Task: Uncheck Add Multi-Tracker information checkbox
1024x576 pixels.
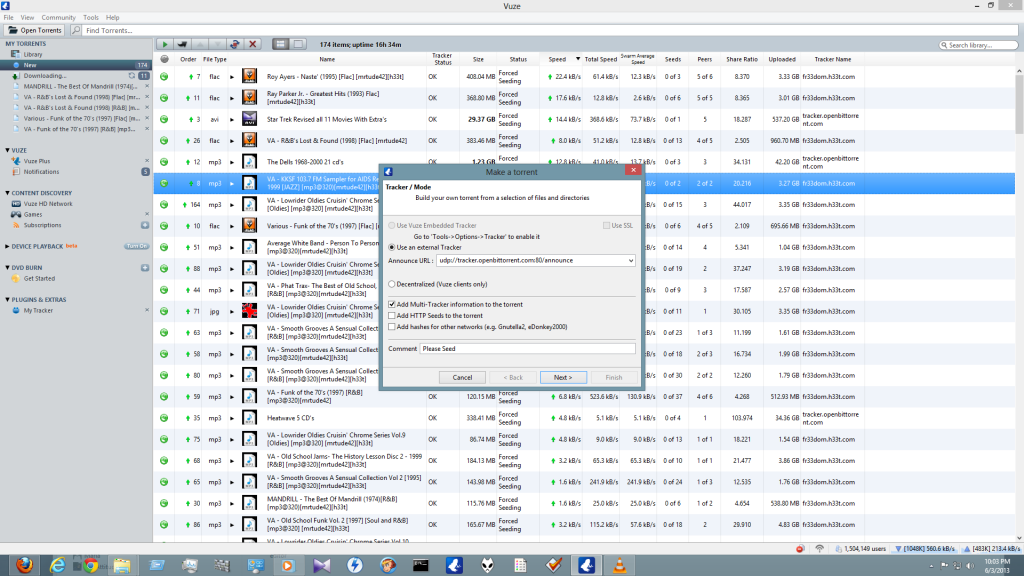Action: (x=392, y=304)
